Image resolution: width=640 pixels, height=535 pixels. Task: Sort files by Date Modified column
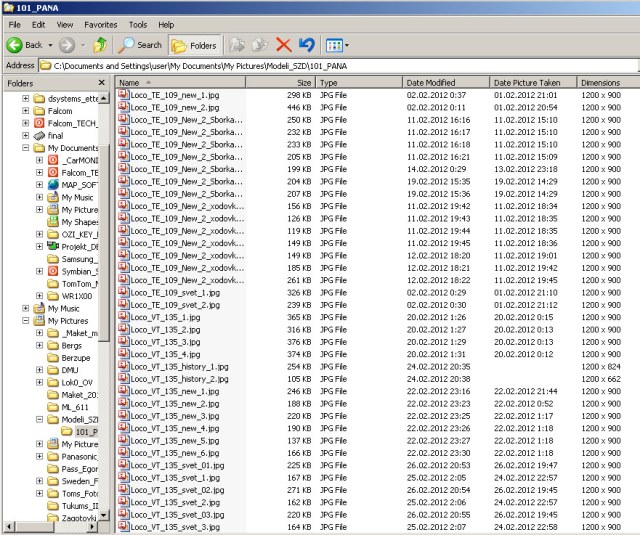(x=431, y=82)
